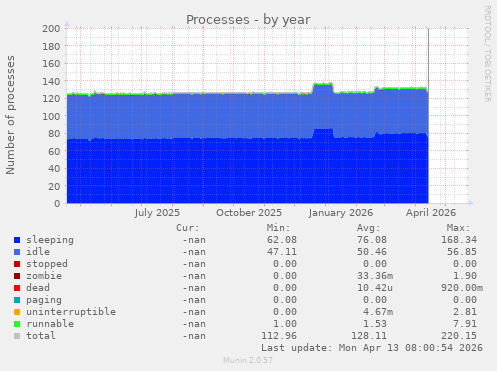Click dead average value 10.42u
This screenshot has height=371, width=497.
375,288
